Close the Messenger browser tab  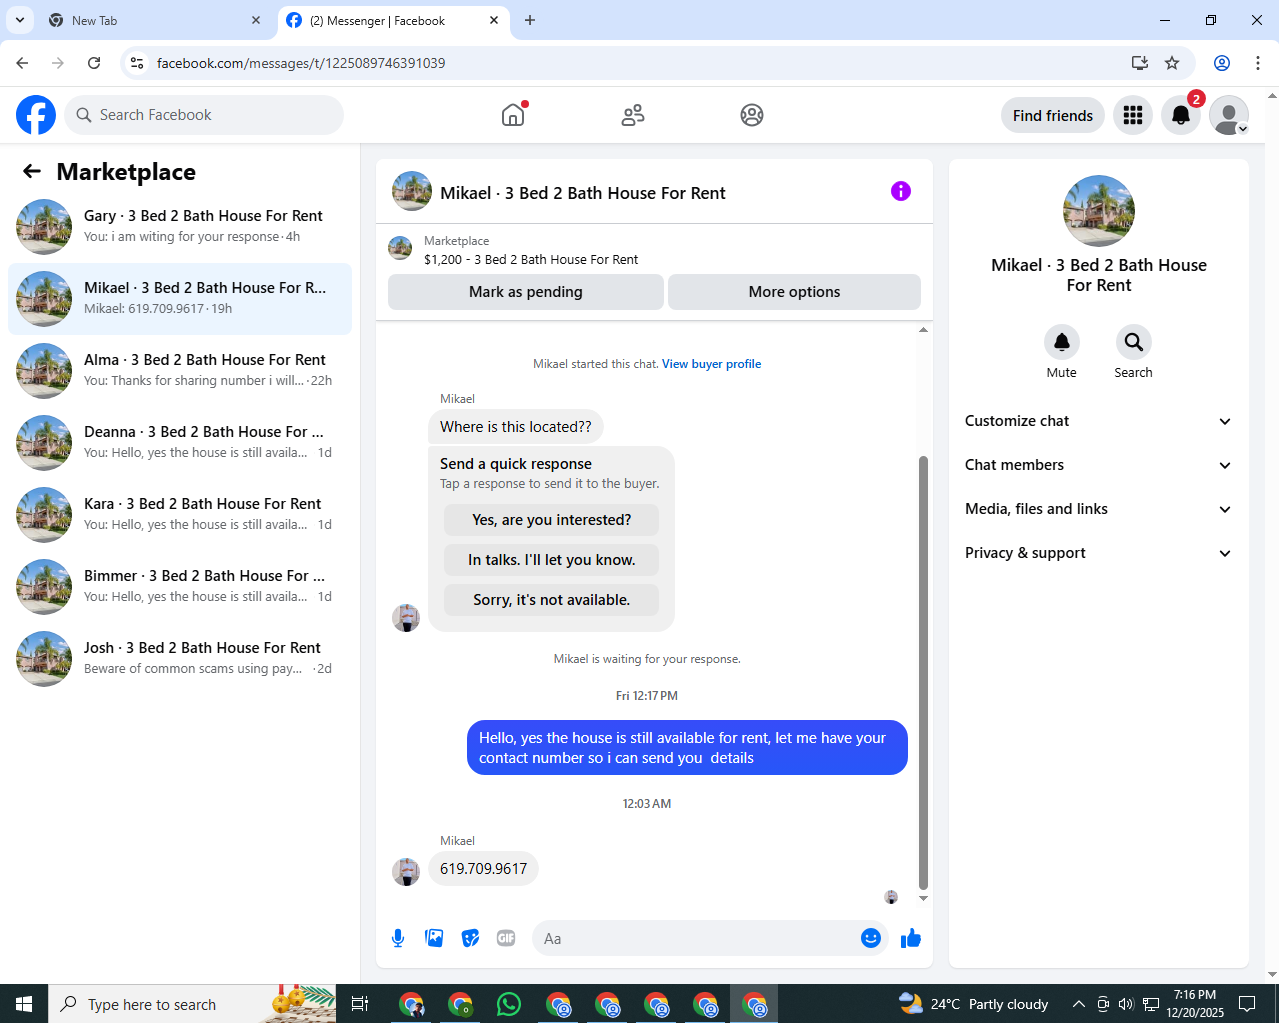pyautogui.click(x=494, y=20)
